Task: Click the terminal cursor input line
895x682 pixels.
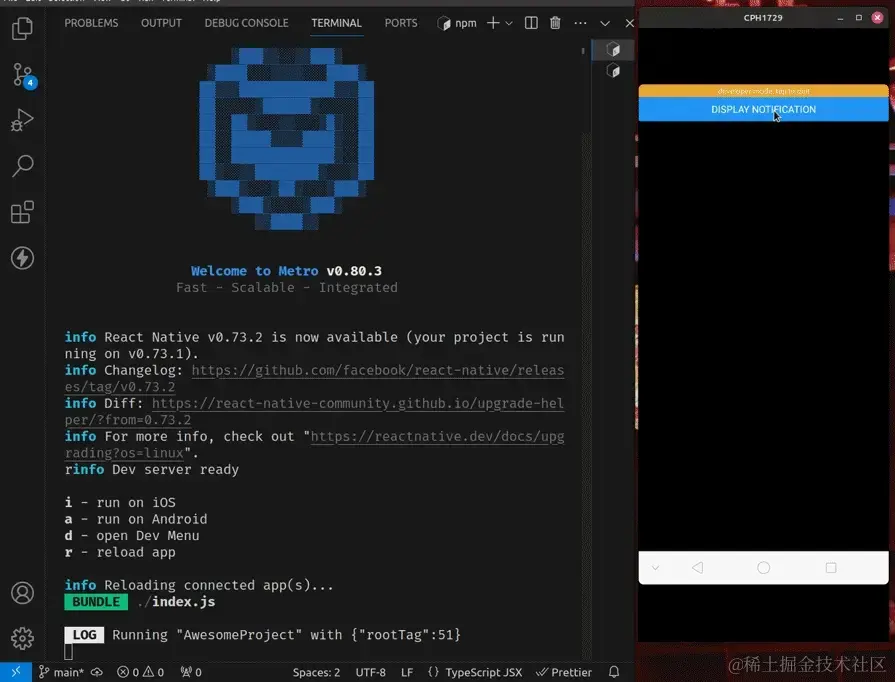Action: tap(68, 652)
